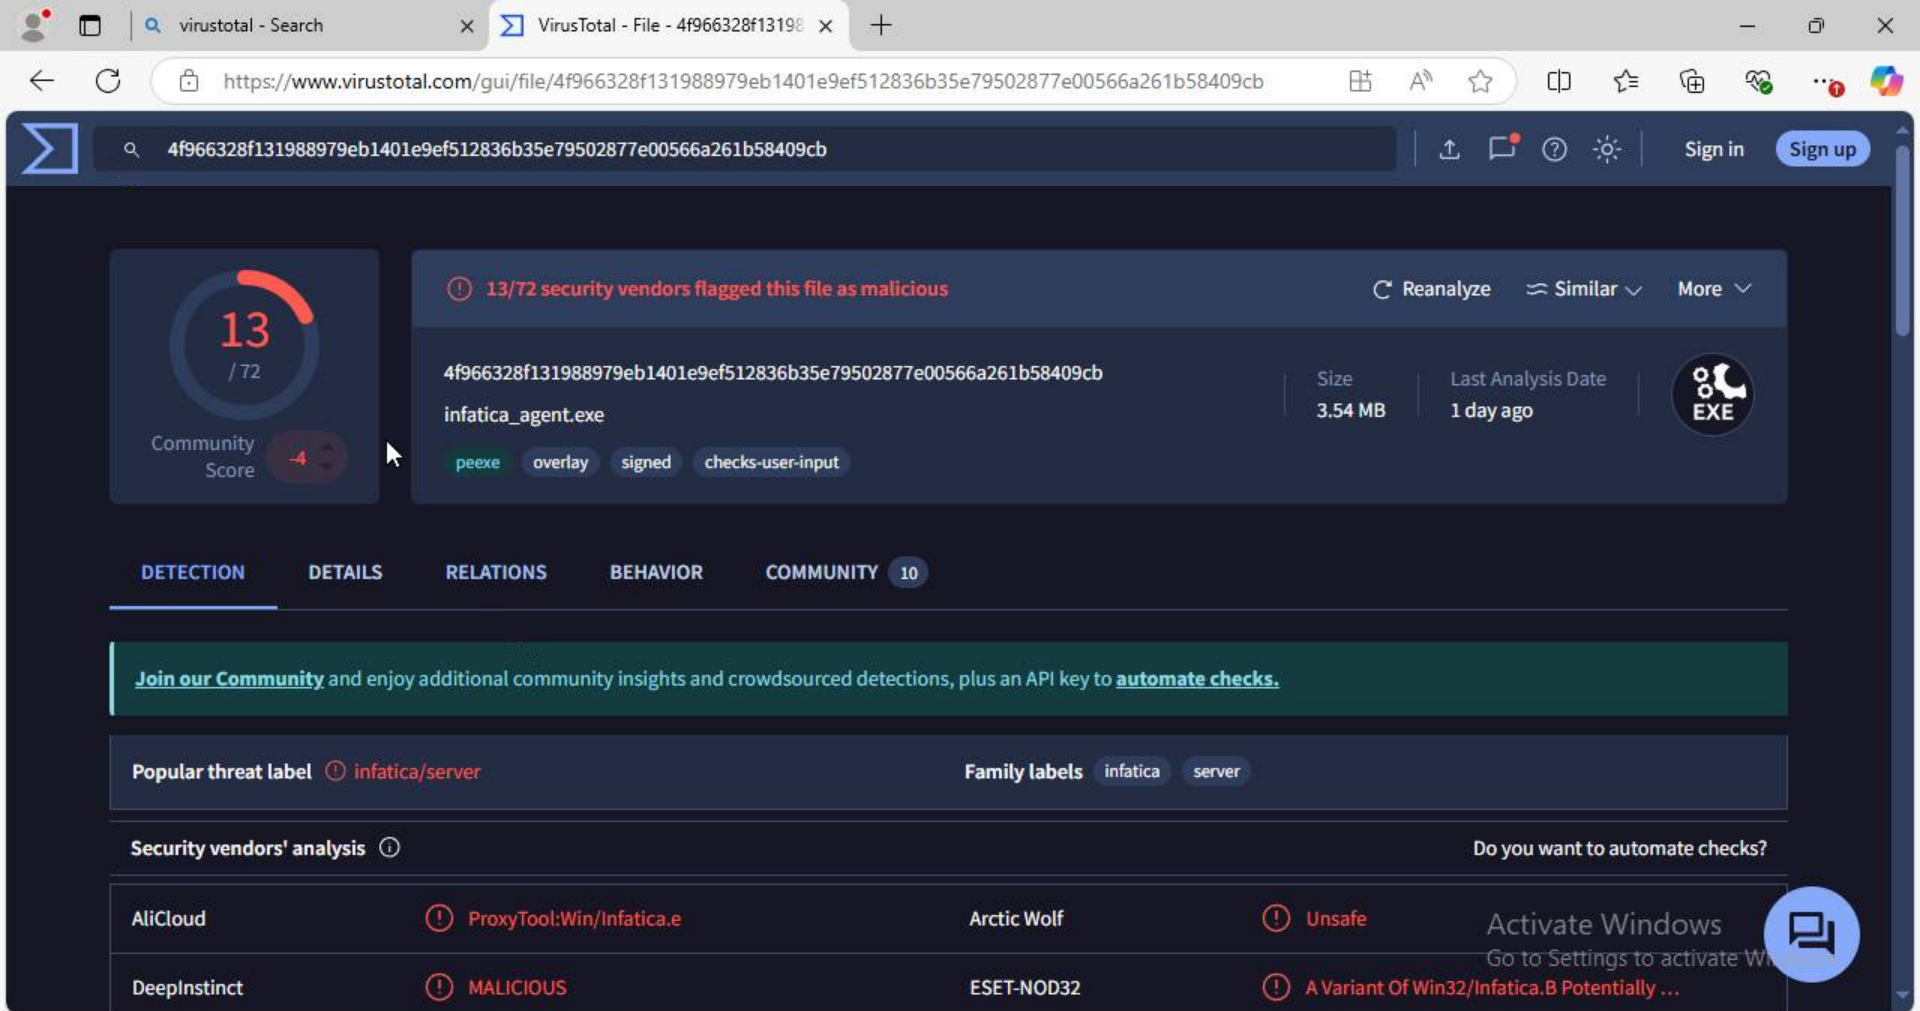Click the alert icon in the Arctic Wolf row
Image resolution: width=1920 pixels, height=1011 pixels.
[1276, 918]
